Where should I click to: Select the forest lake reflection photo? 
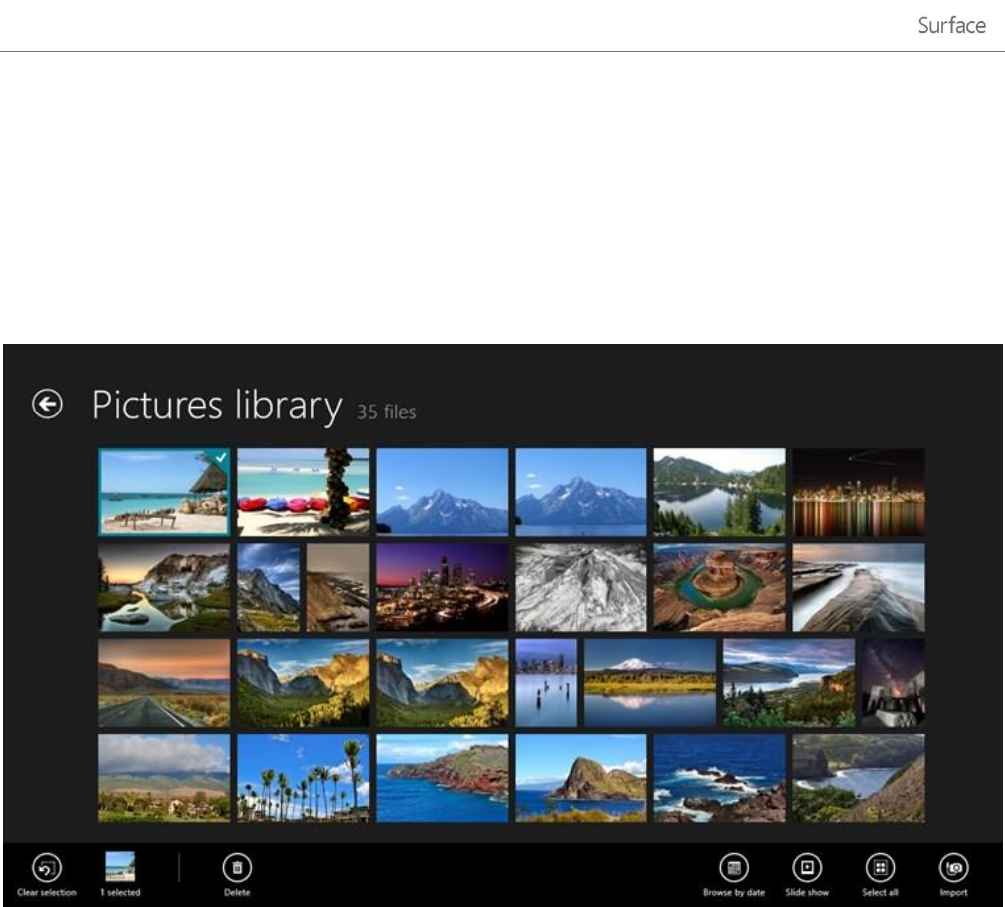point(719,491)
